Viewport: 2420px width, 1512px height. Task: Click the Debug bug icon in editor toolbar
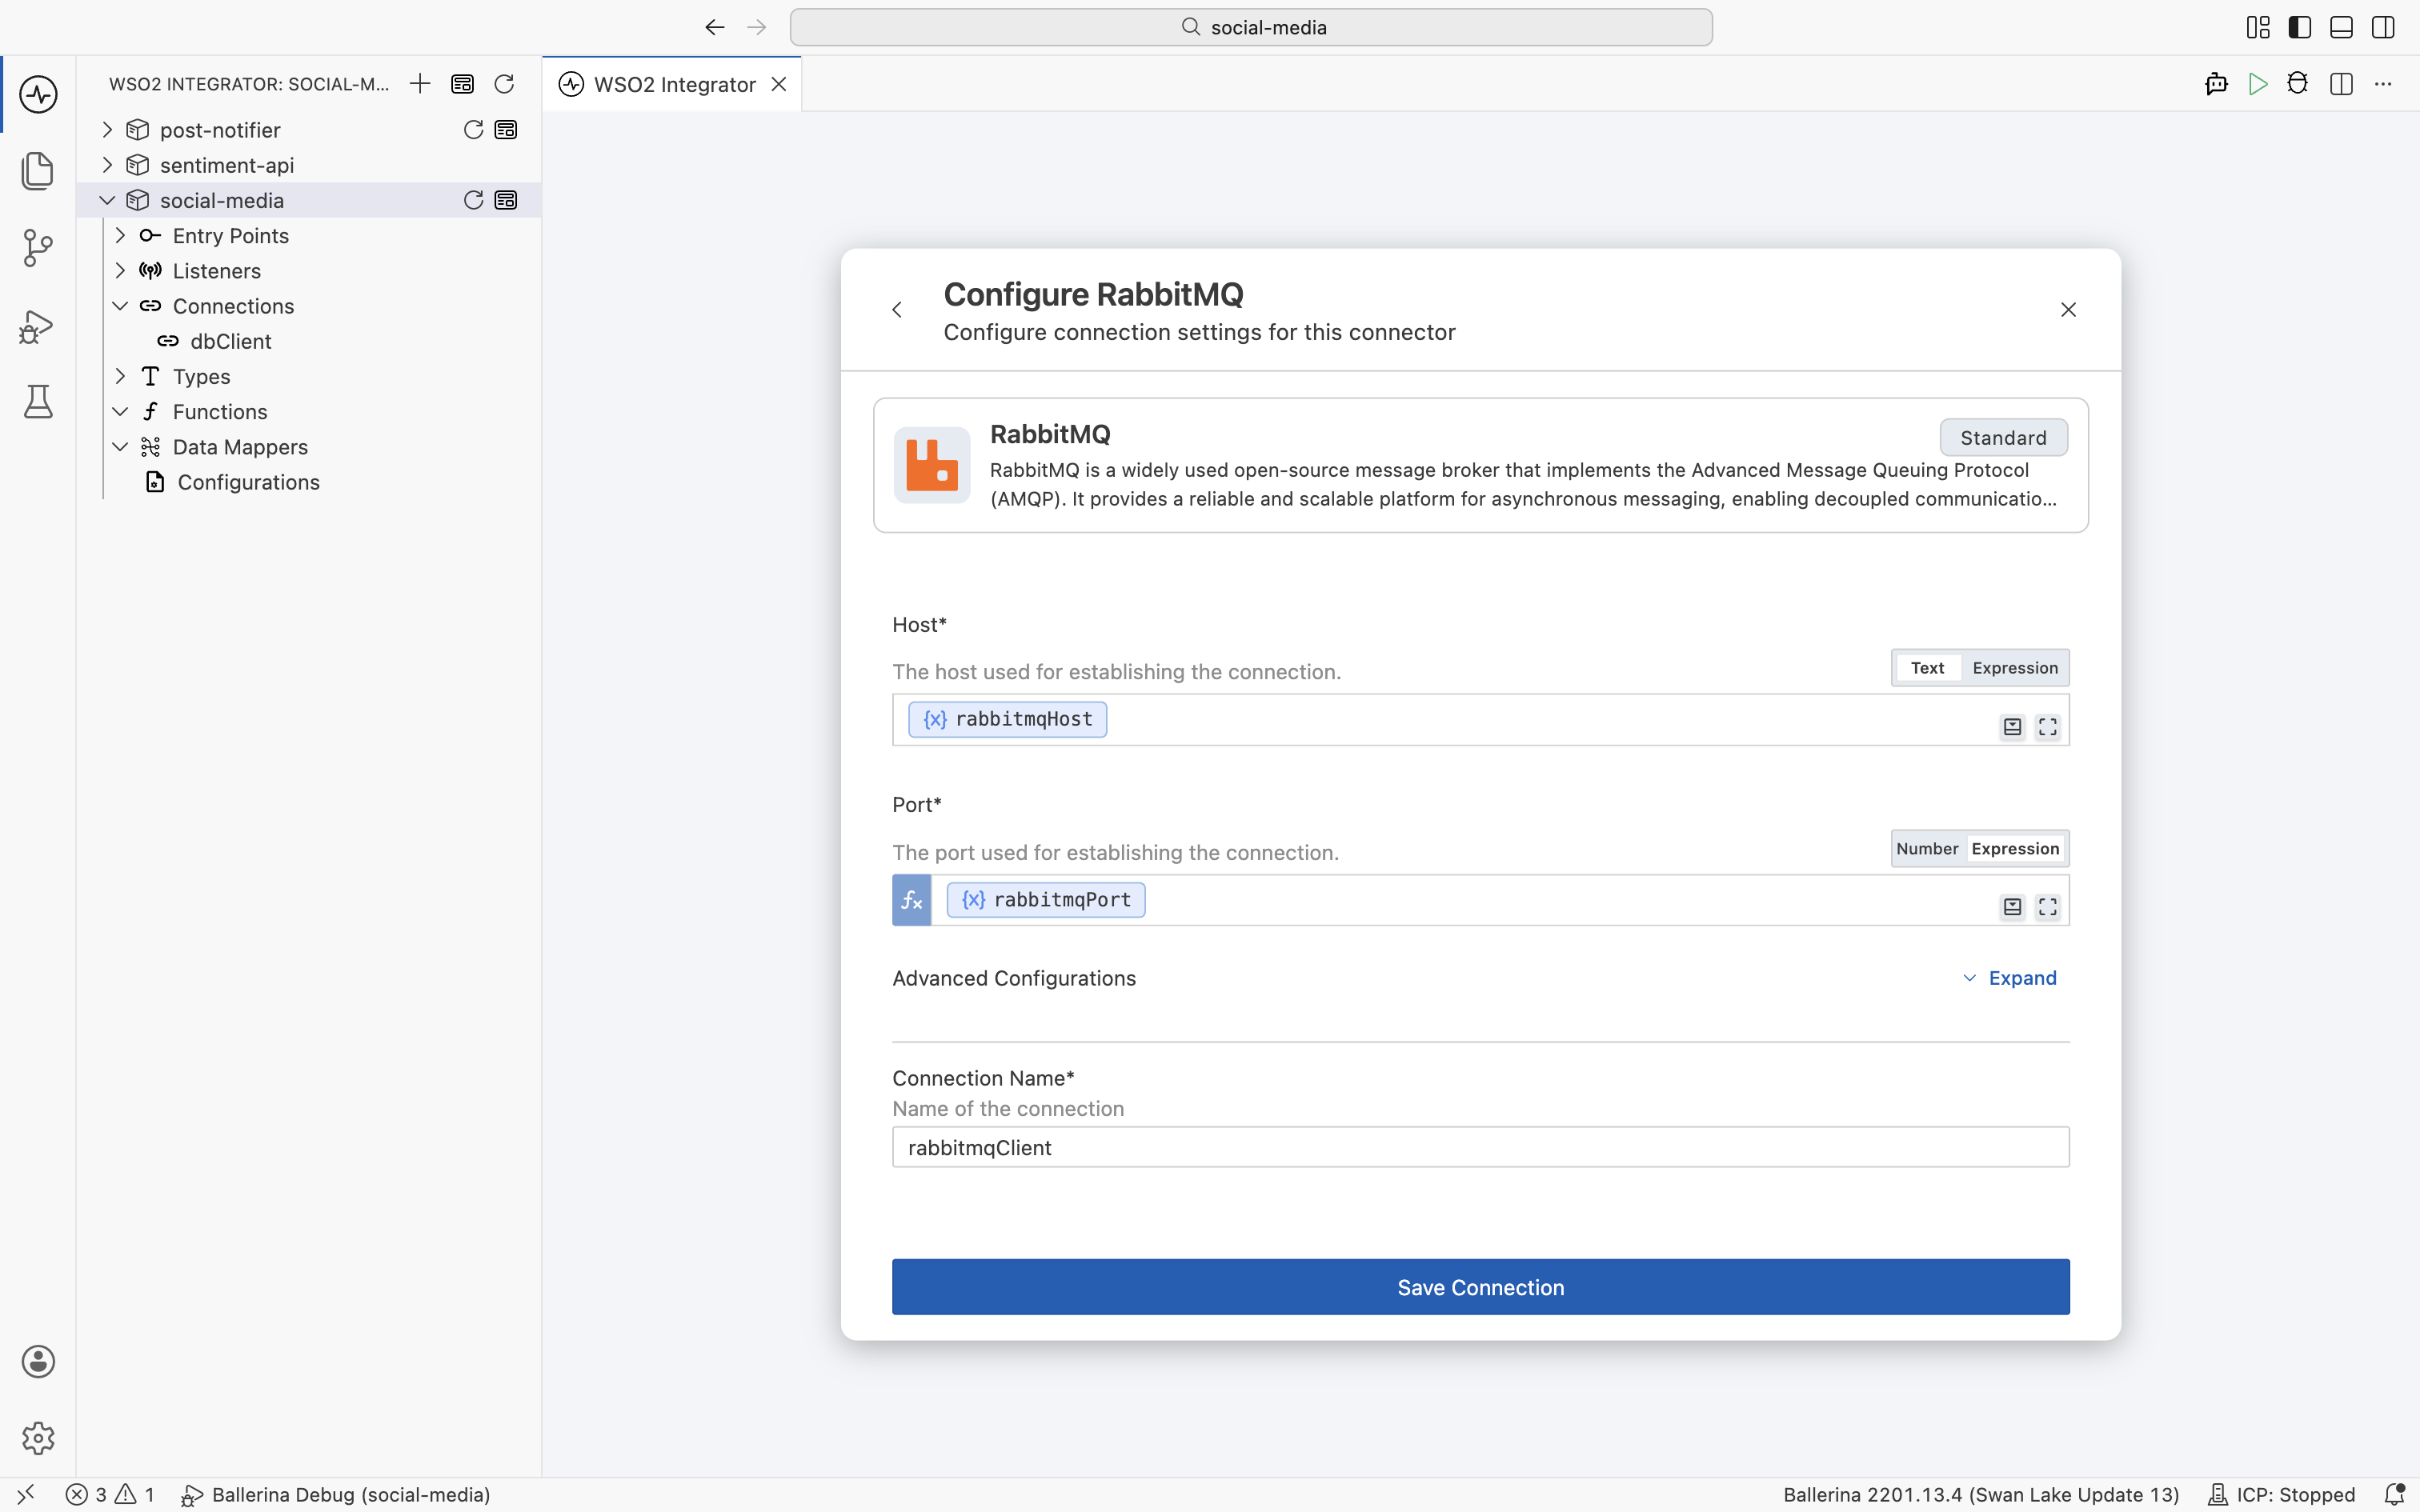2298,84
